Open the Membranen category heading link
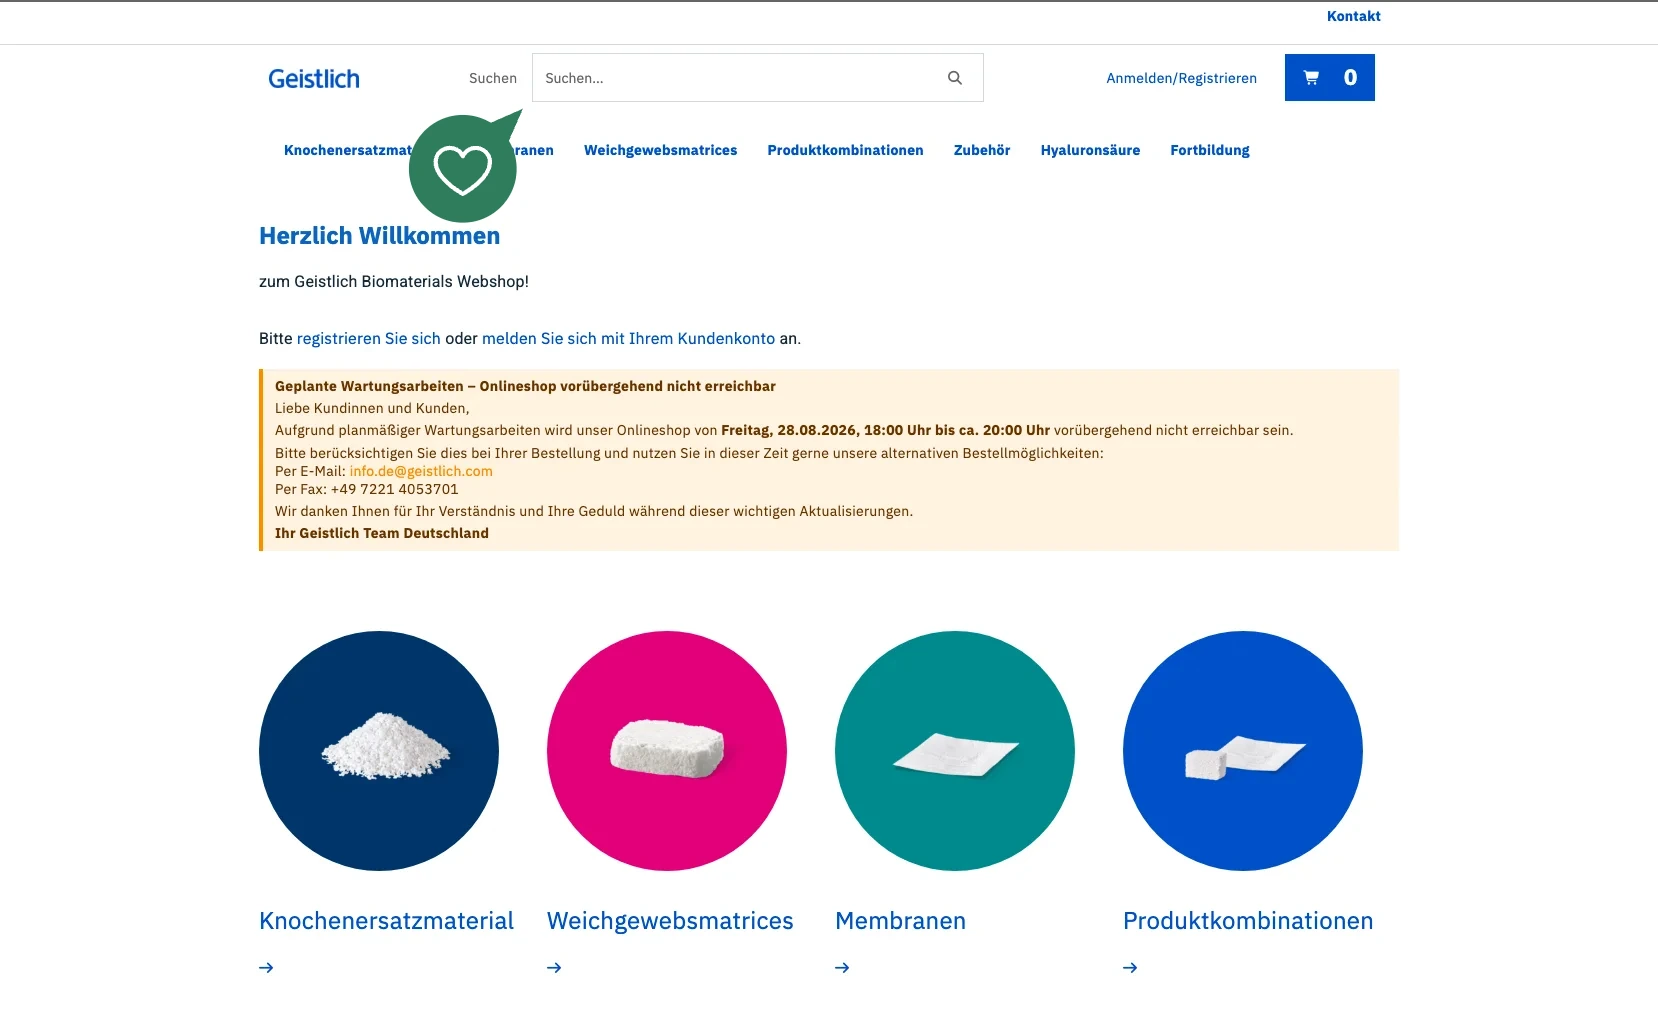 [900, 921]
